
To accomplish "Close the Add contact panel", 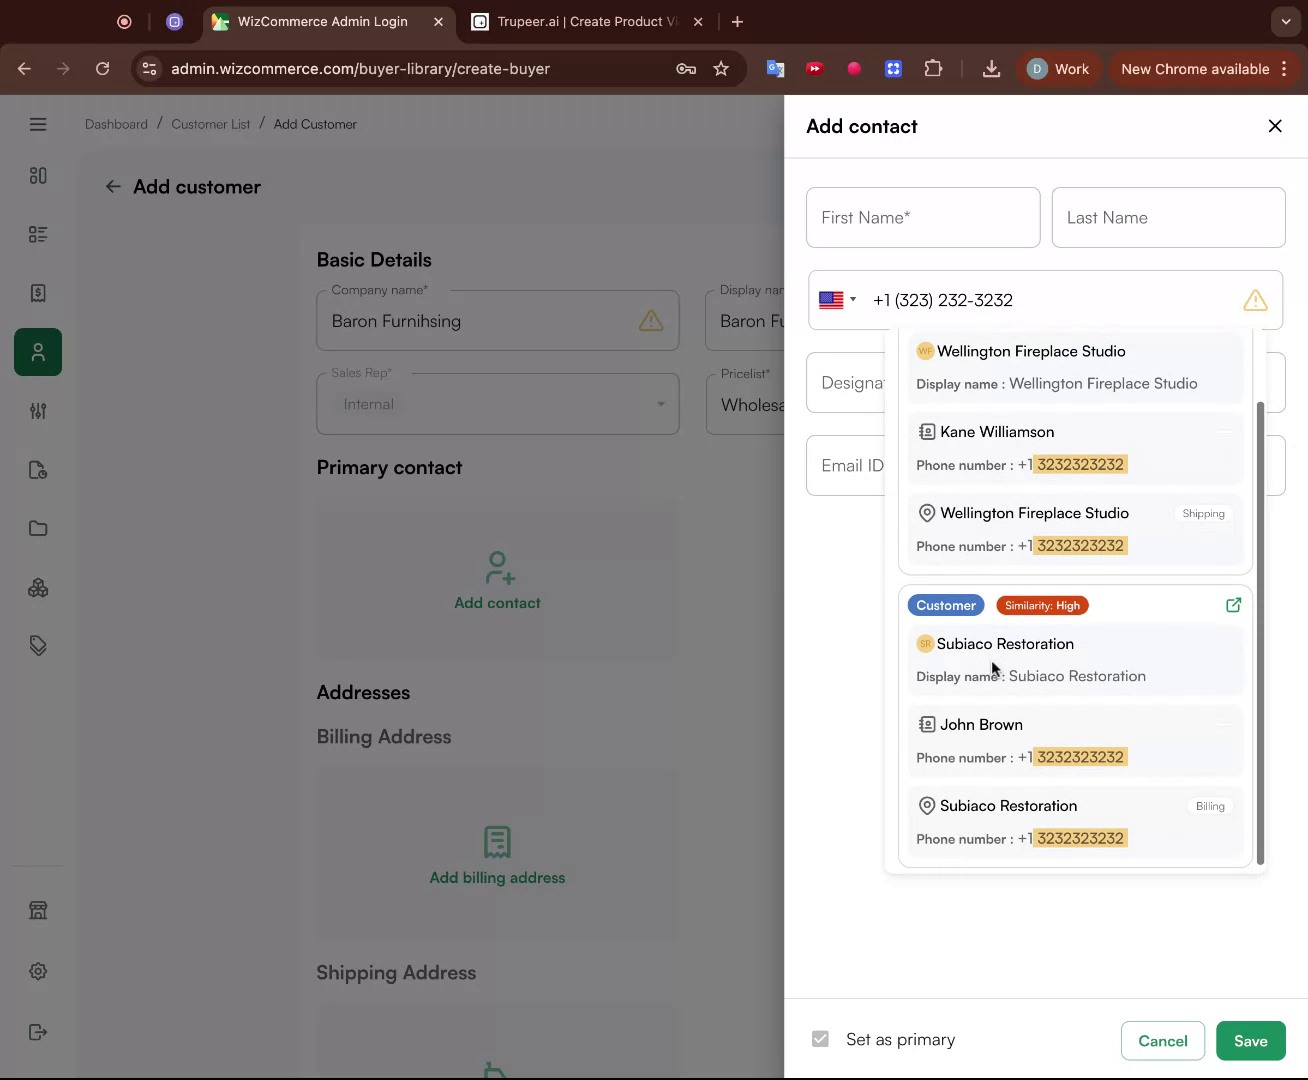I will pos(1275,126).
